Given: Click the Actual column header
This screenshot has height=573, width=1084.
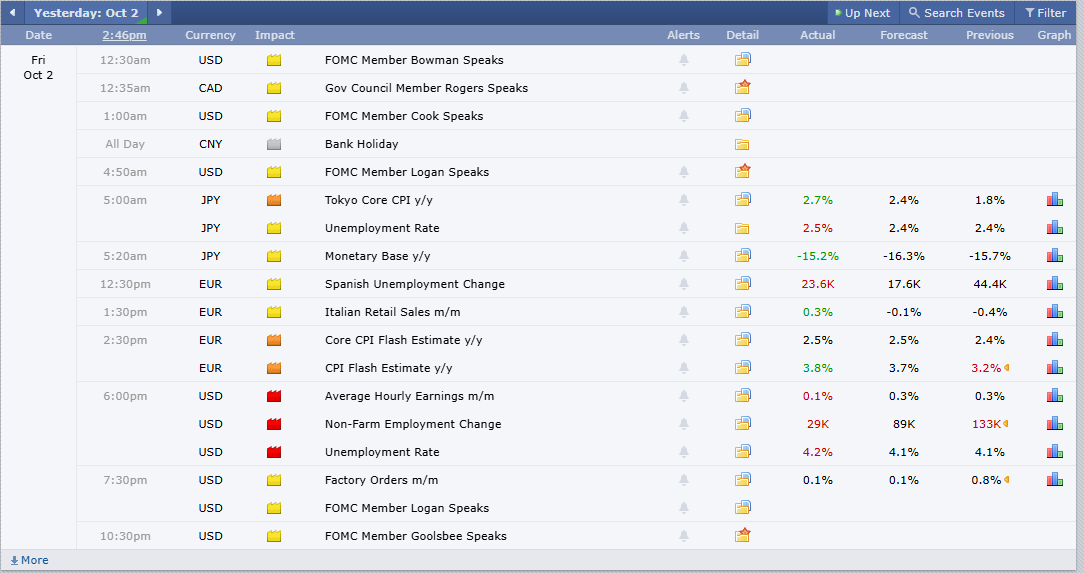Looking at the screenshot, I should (x=817, y=35).
